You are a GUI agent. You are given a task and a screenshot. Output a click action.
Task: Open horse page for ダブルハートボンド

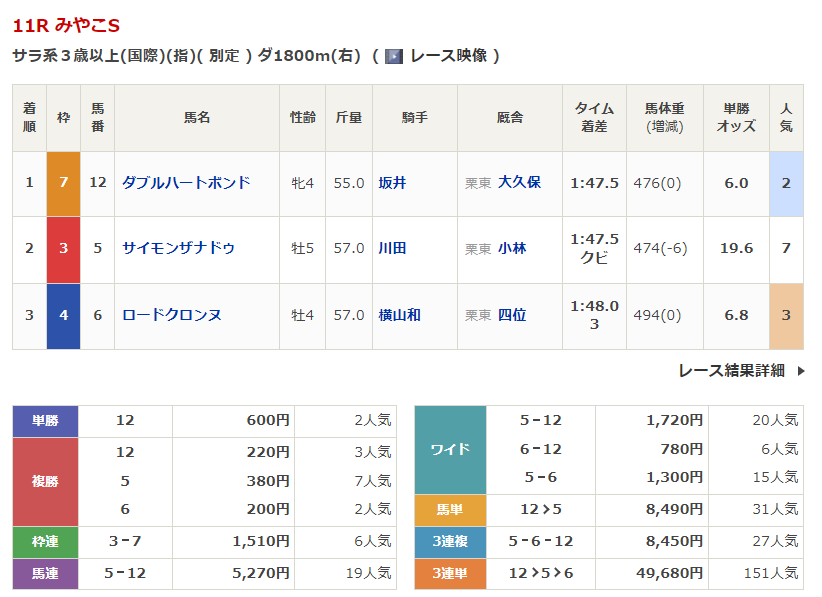[x=186, y=183]
